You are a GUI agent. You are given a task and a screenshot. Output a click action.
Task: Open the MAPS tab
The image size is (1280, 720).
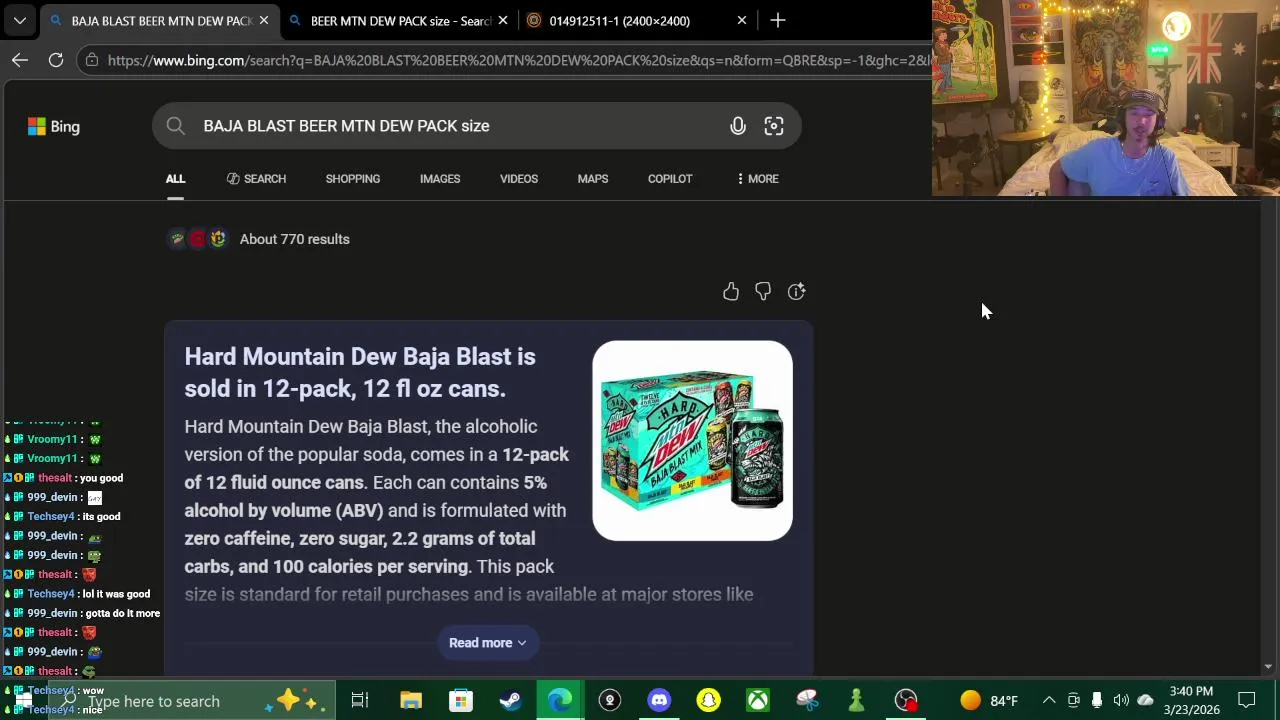(x=593, y=179)
